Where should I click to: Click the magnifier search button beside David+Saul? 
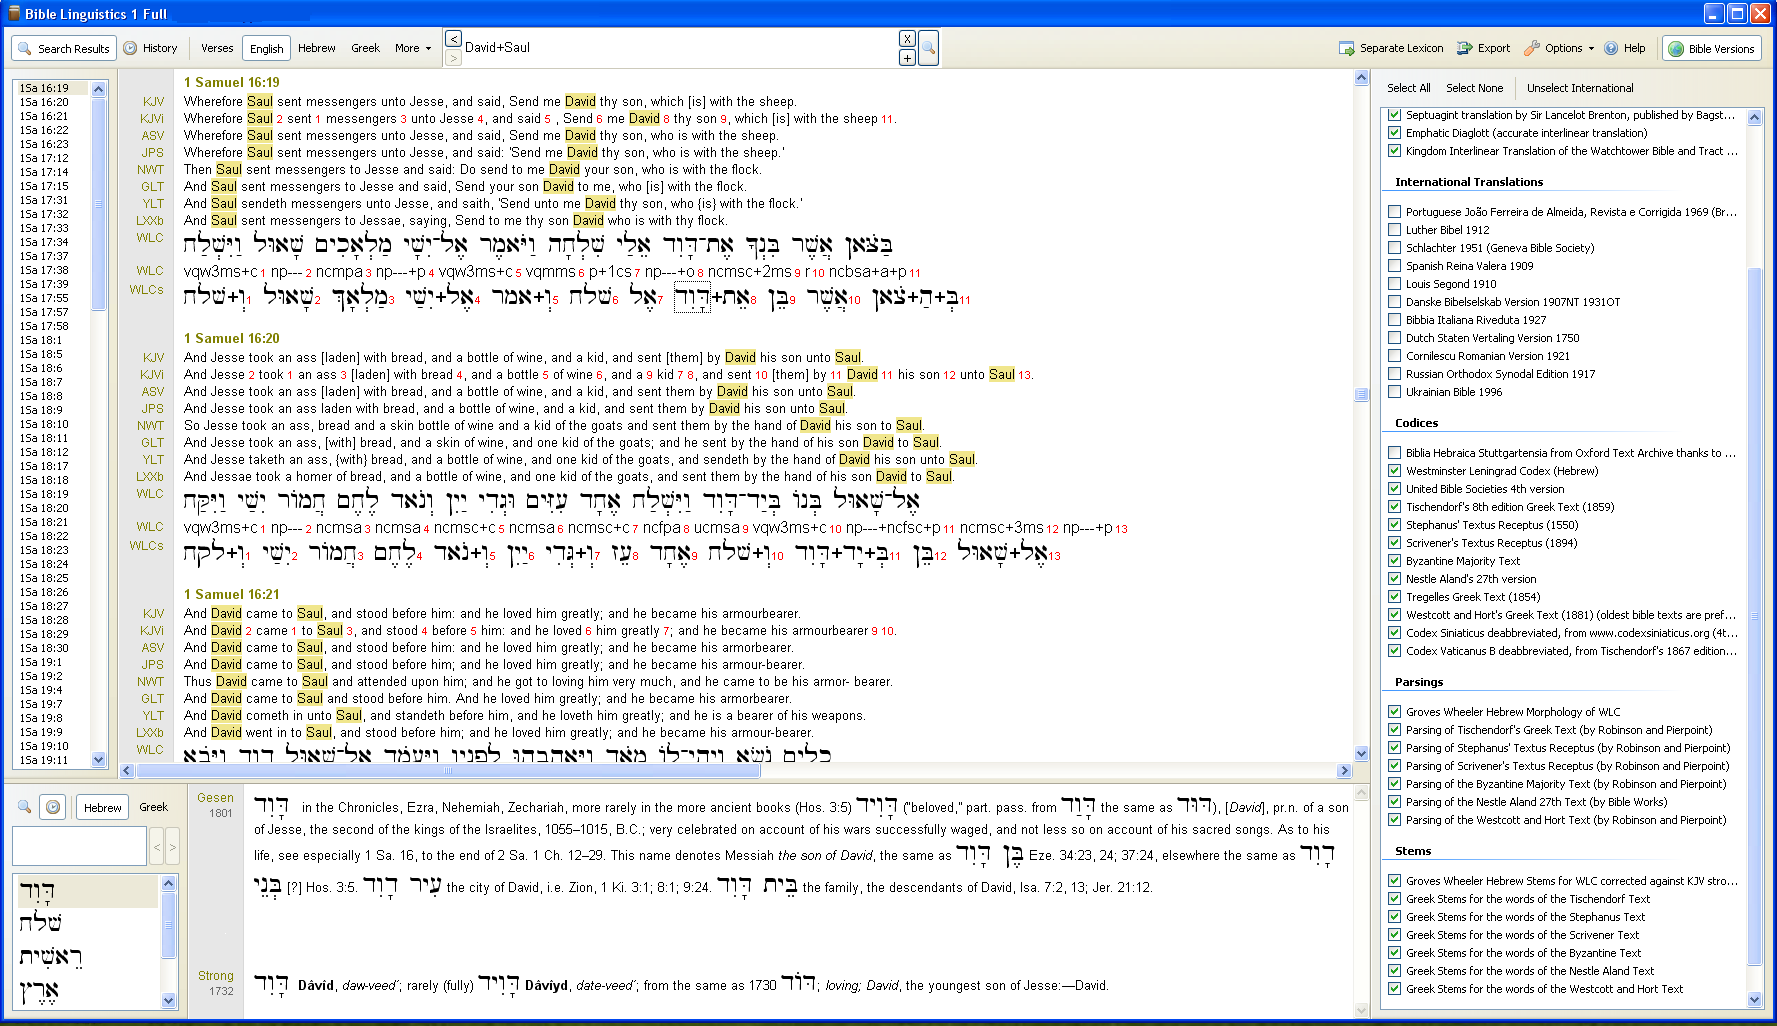coord(928,48)
